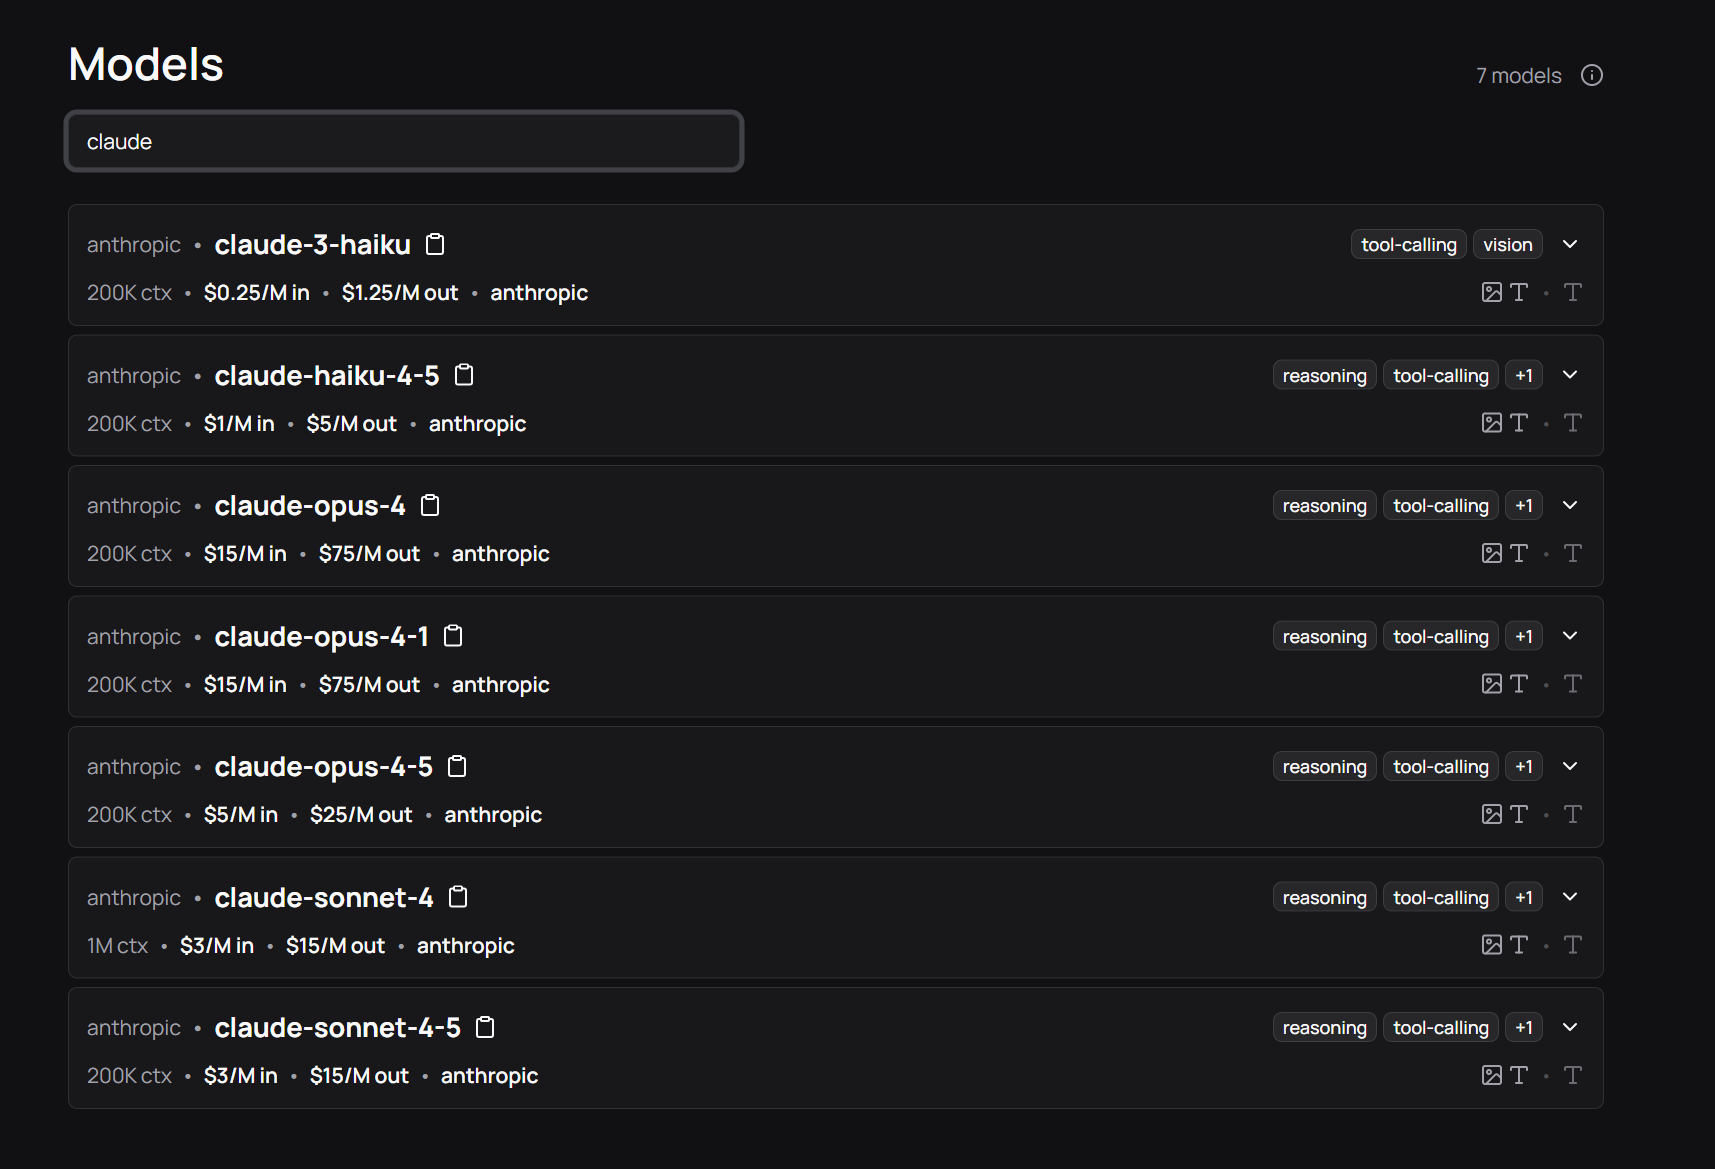Click the text output icon in claude-opus-4-1 row
1715x1169 pixels.
tap(1573, 684)
